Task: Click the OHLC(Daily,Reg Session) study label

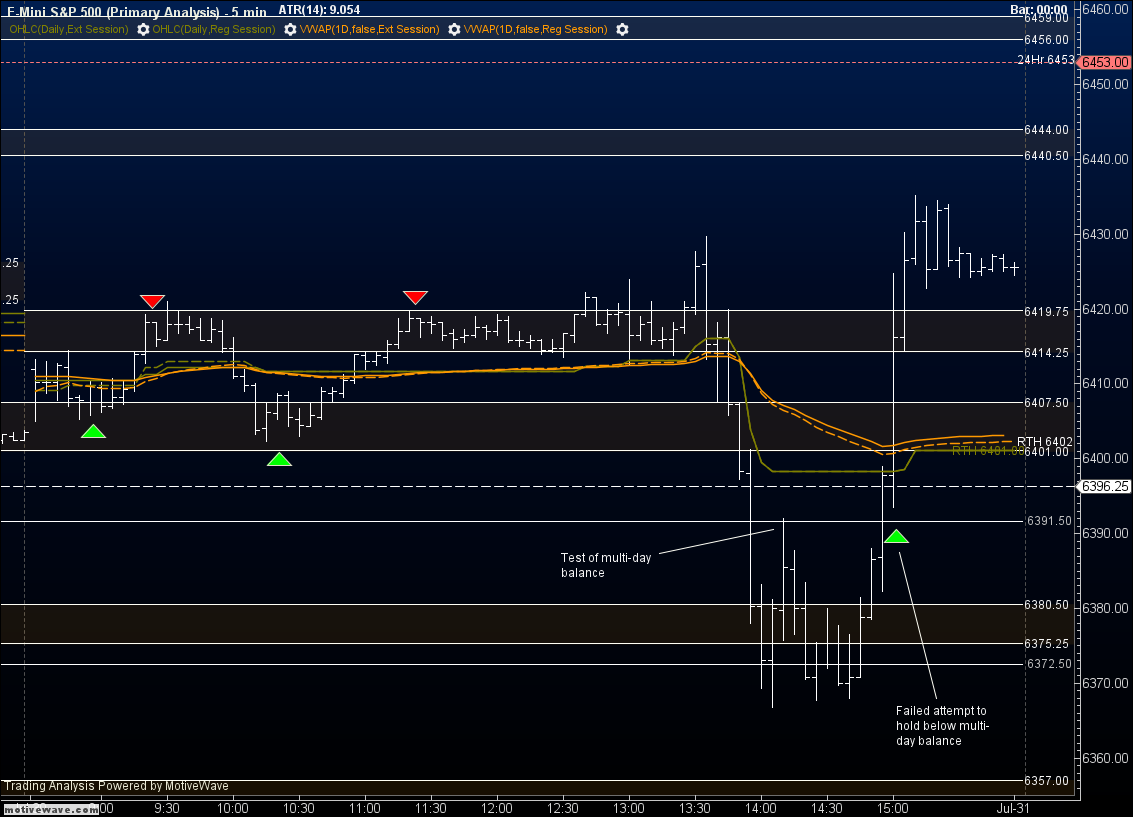Action: pyautogui.click(x=214, y=30)
